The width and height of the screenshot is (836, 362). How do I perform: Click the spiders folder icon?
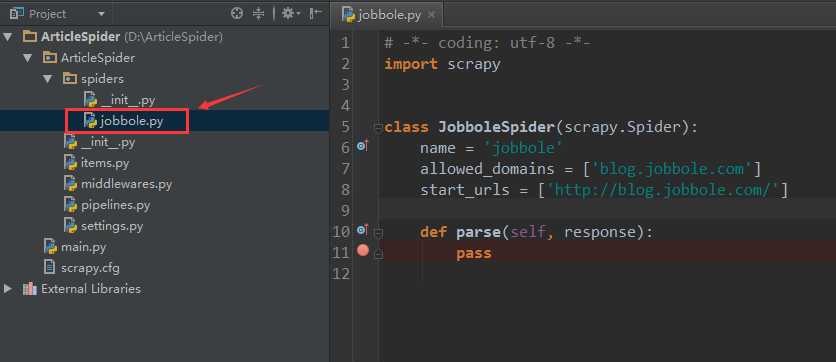70,79
